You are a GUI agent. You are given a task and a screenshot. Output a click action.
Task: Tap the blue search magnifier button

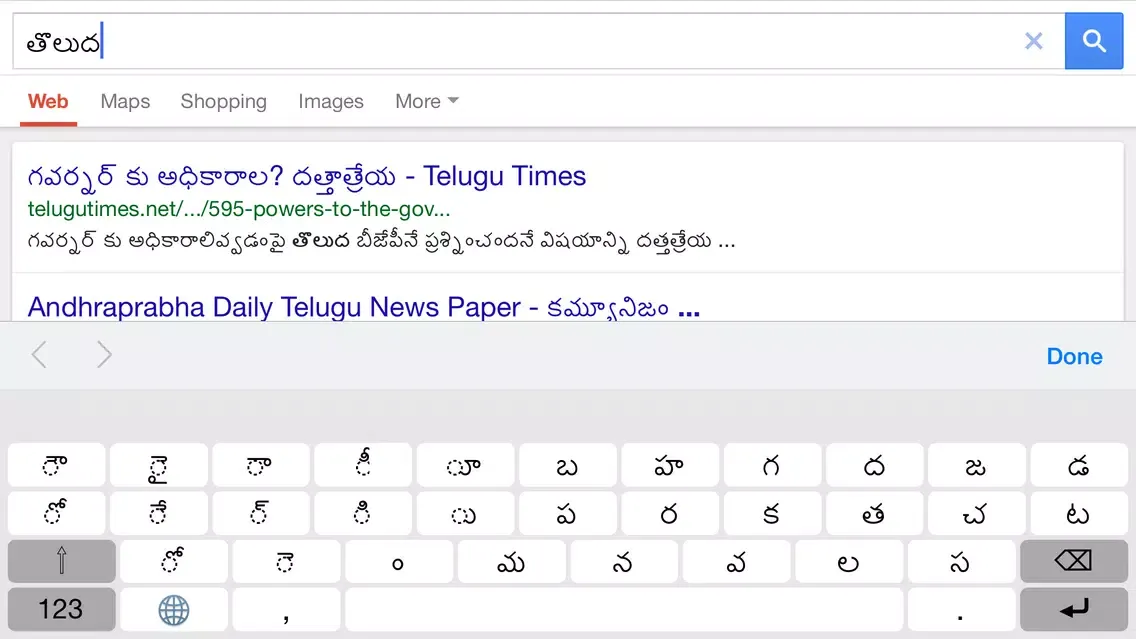(x=1093, y=41)
